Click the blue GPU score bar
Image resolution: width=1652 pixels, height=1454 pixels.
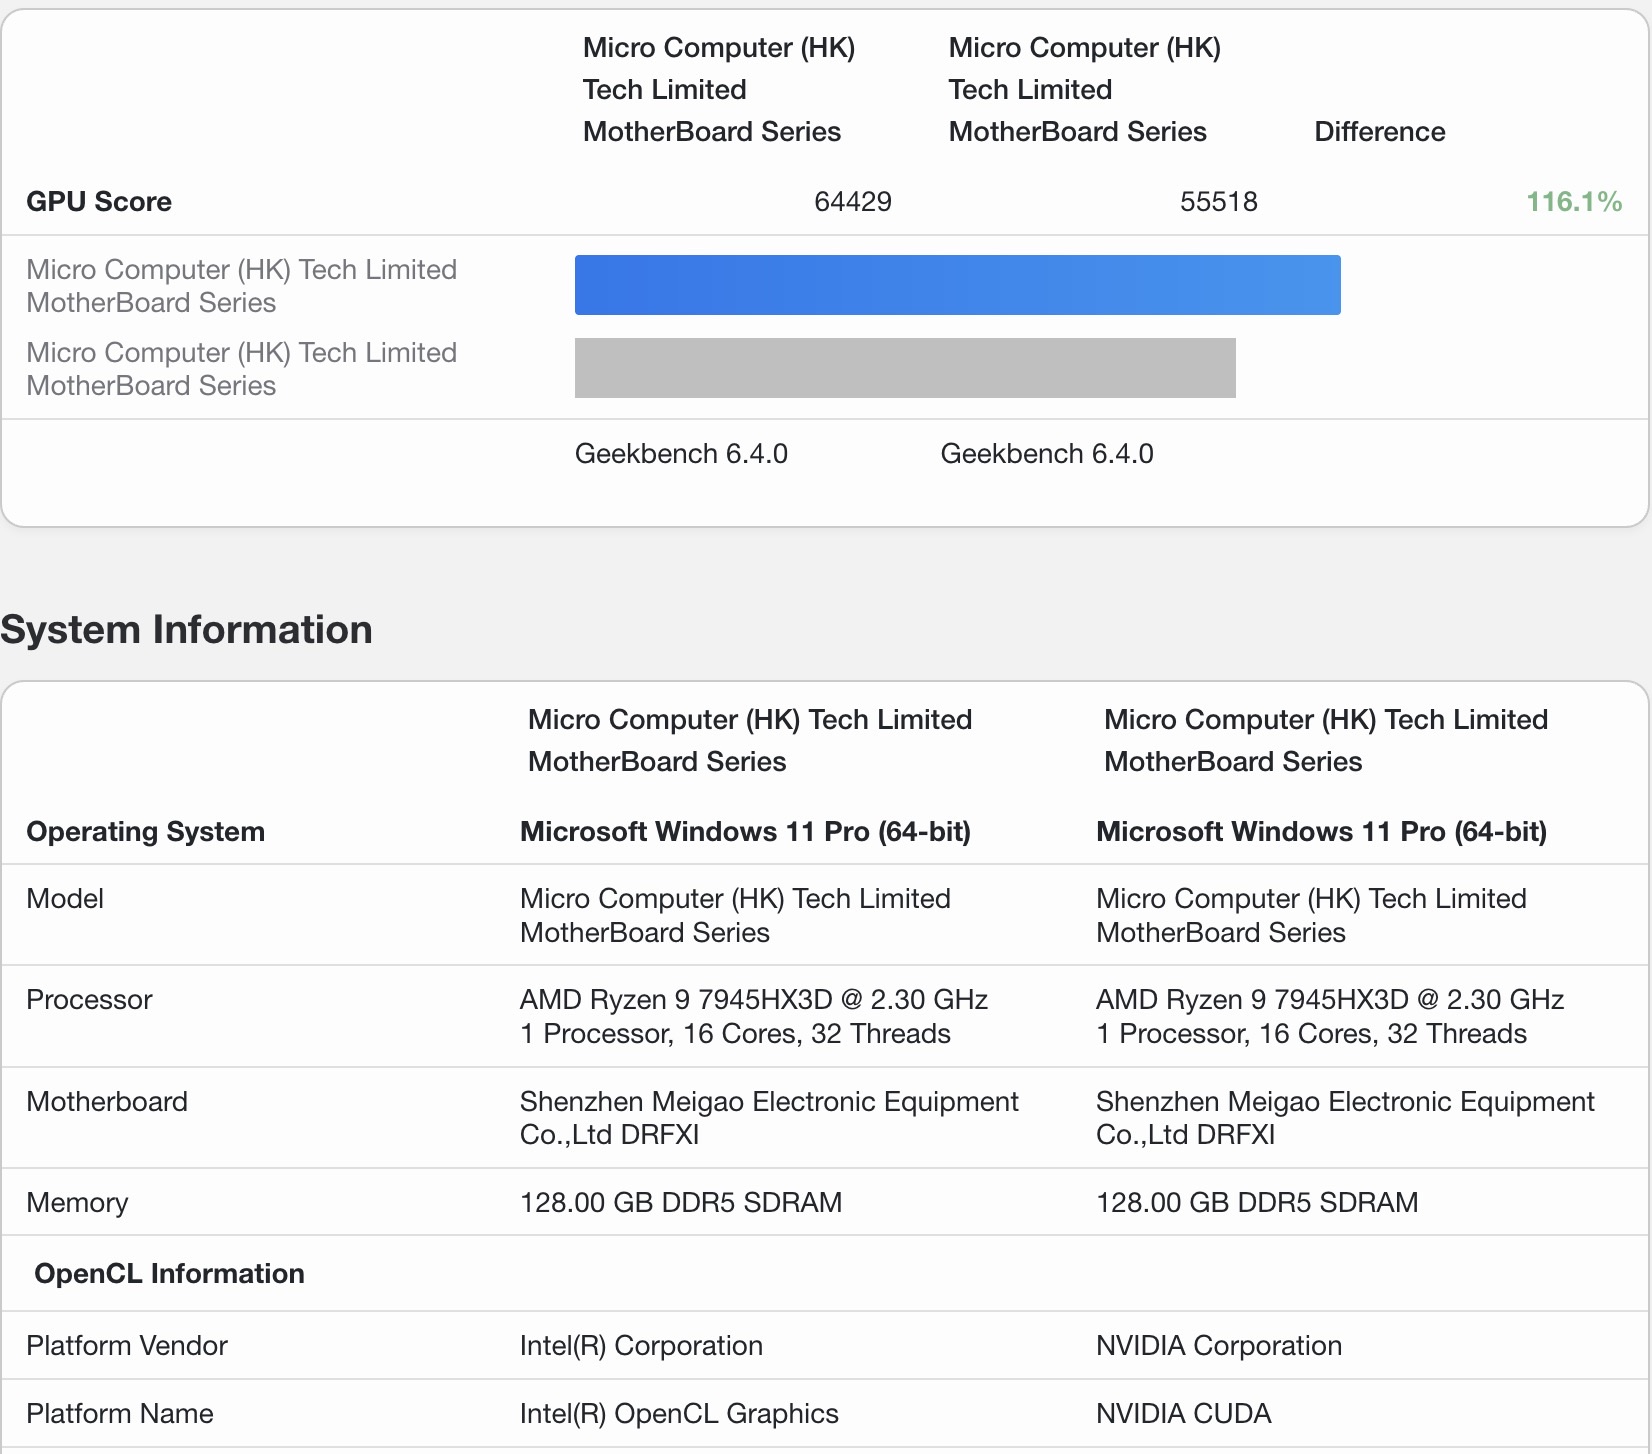957,285
